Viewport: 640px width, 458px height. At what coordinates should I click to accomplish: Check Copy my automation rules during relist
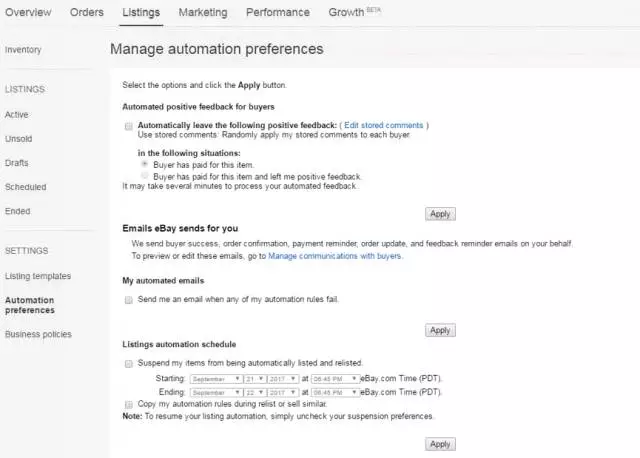point(129,405)
